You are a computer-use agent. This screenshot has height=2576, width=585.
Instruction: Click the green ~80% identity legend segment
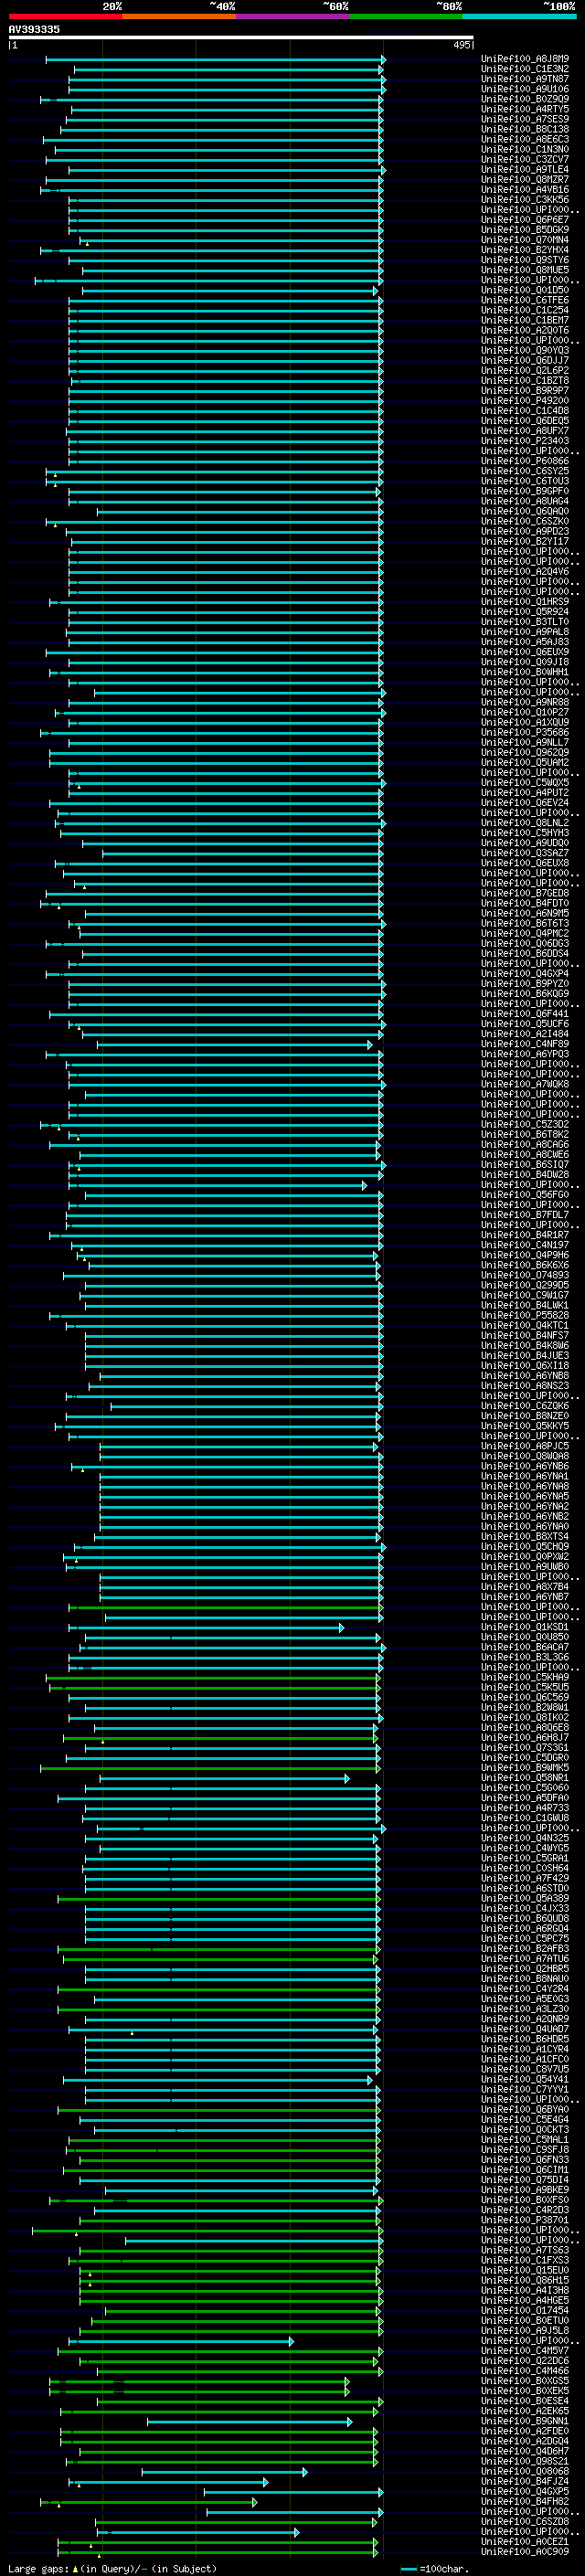pos(406,16)
